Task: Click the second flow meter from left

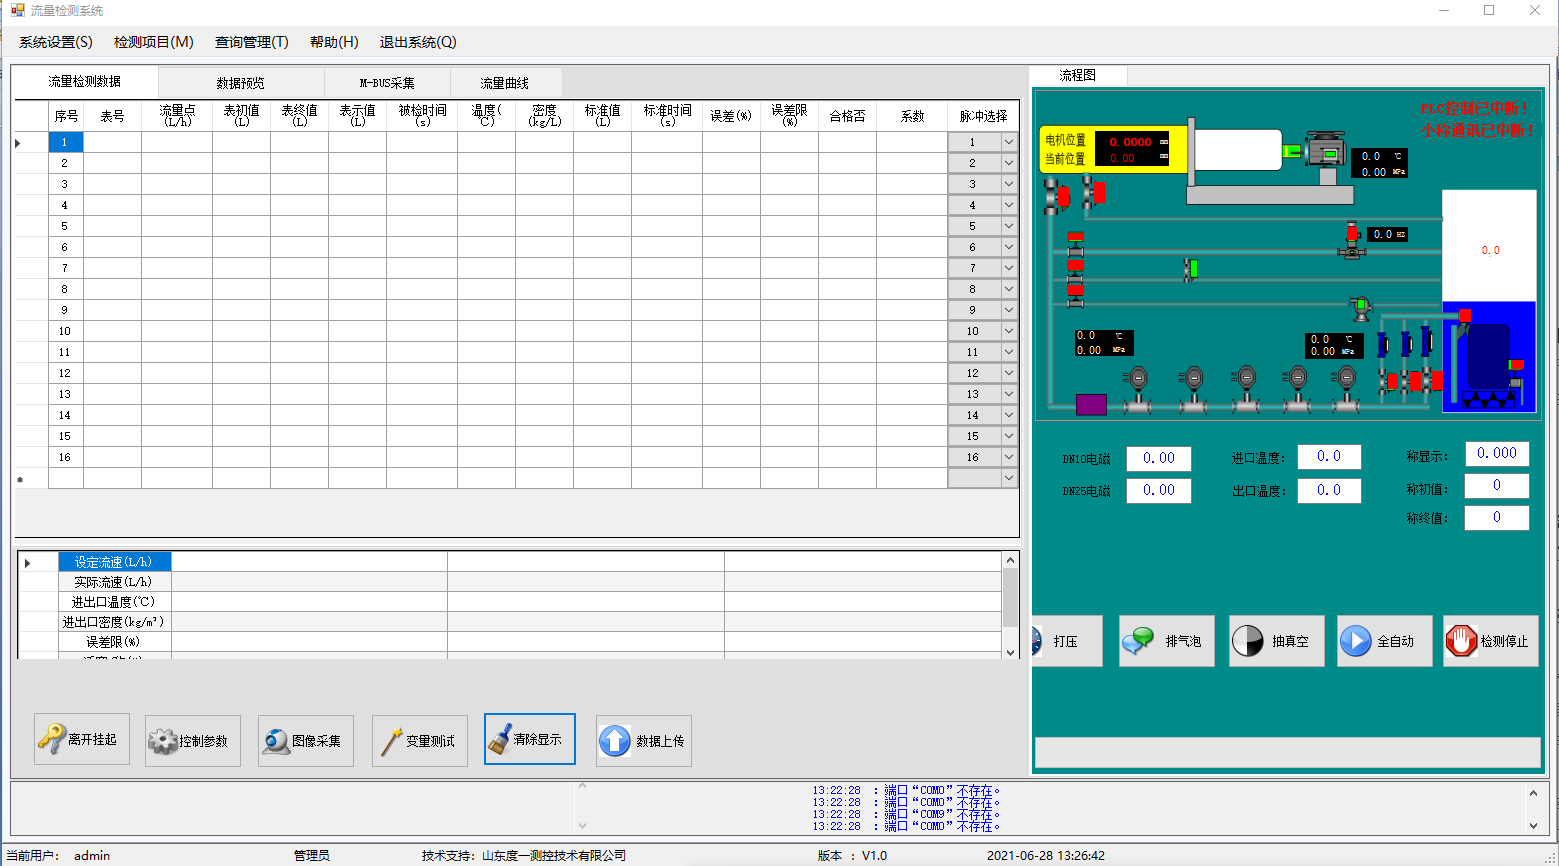Action: 1192,389
